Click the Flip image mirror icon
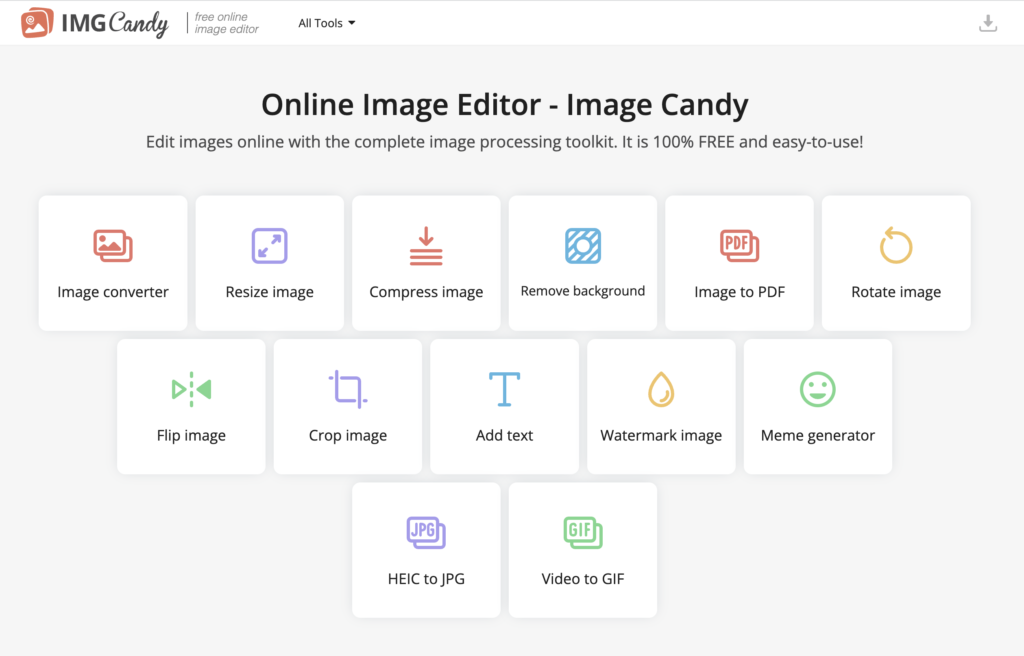This screenshot has width=1024, height=656. click(x=191, y=389)
